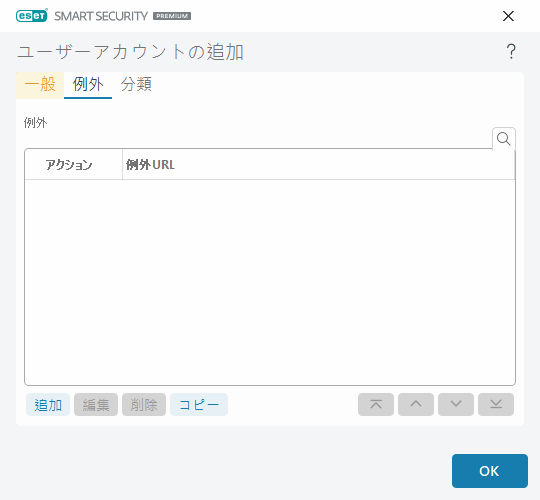Click the コピー button
The height and width of the screenshot is (500, 540).
coord(199,405)
